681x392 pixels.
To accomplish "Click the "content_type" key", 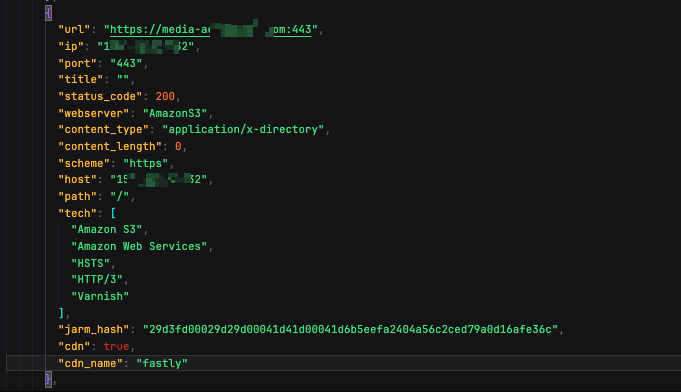I will 103,129.
